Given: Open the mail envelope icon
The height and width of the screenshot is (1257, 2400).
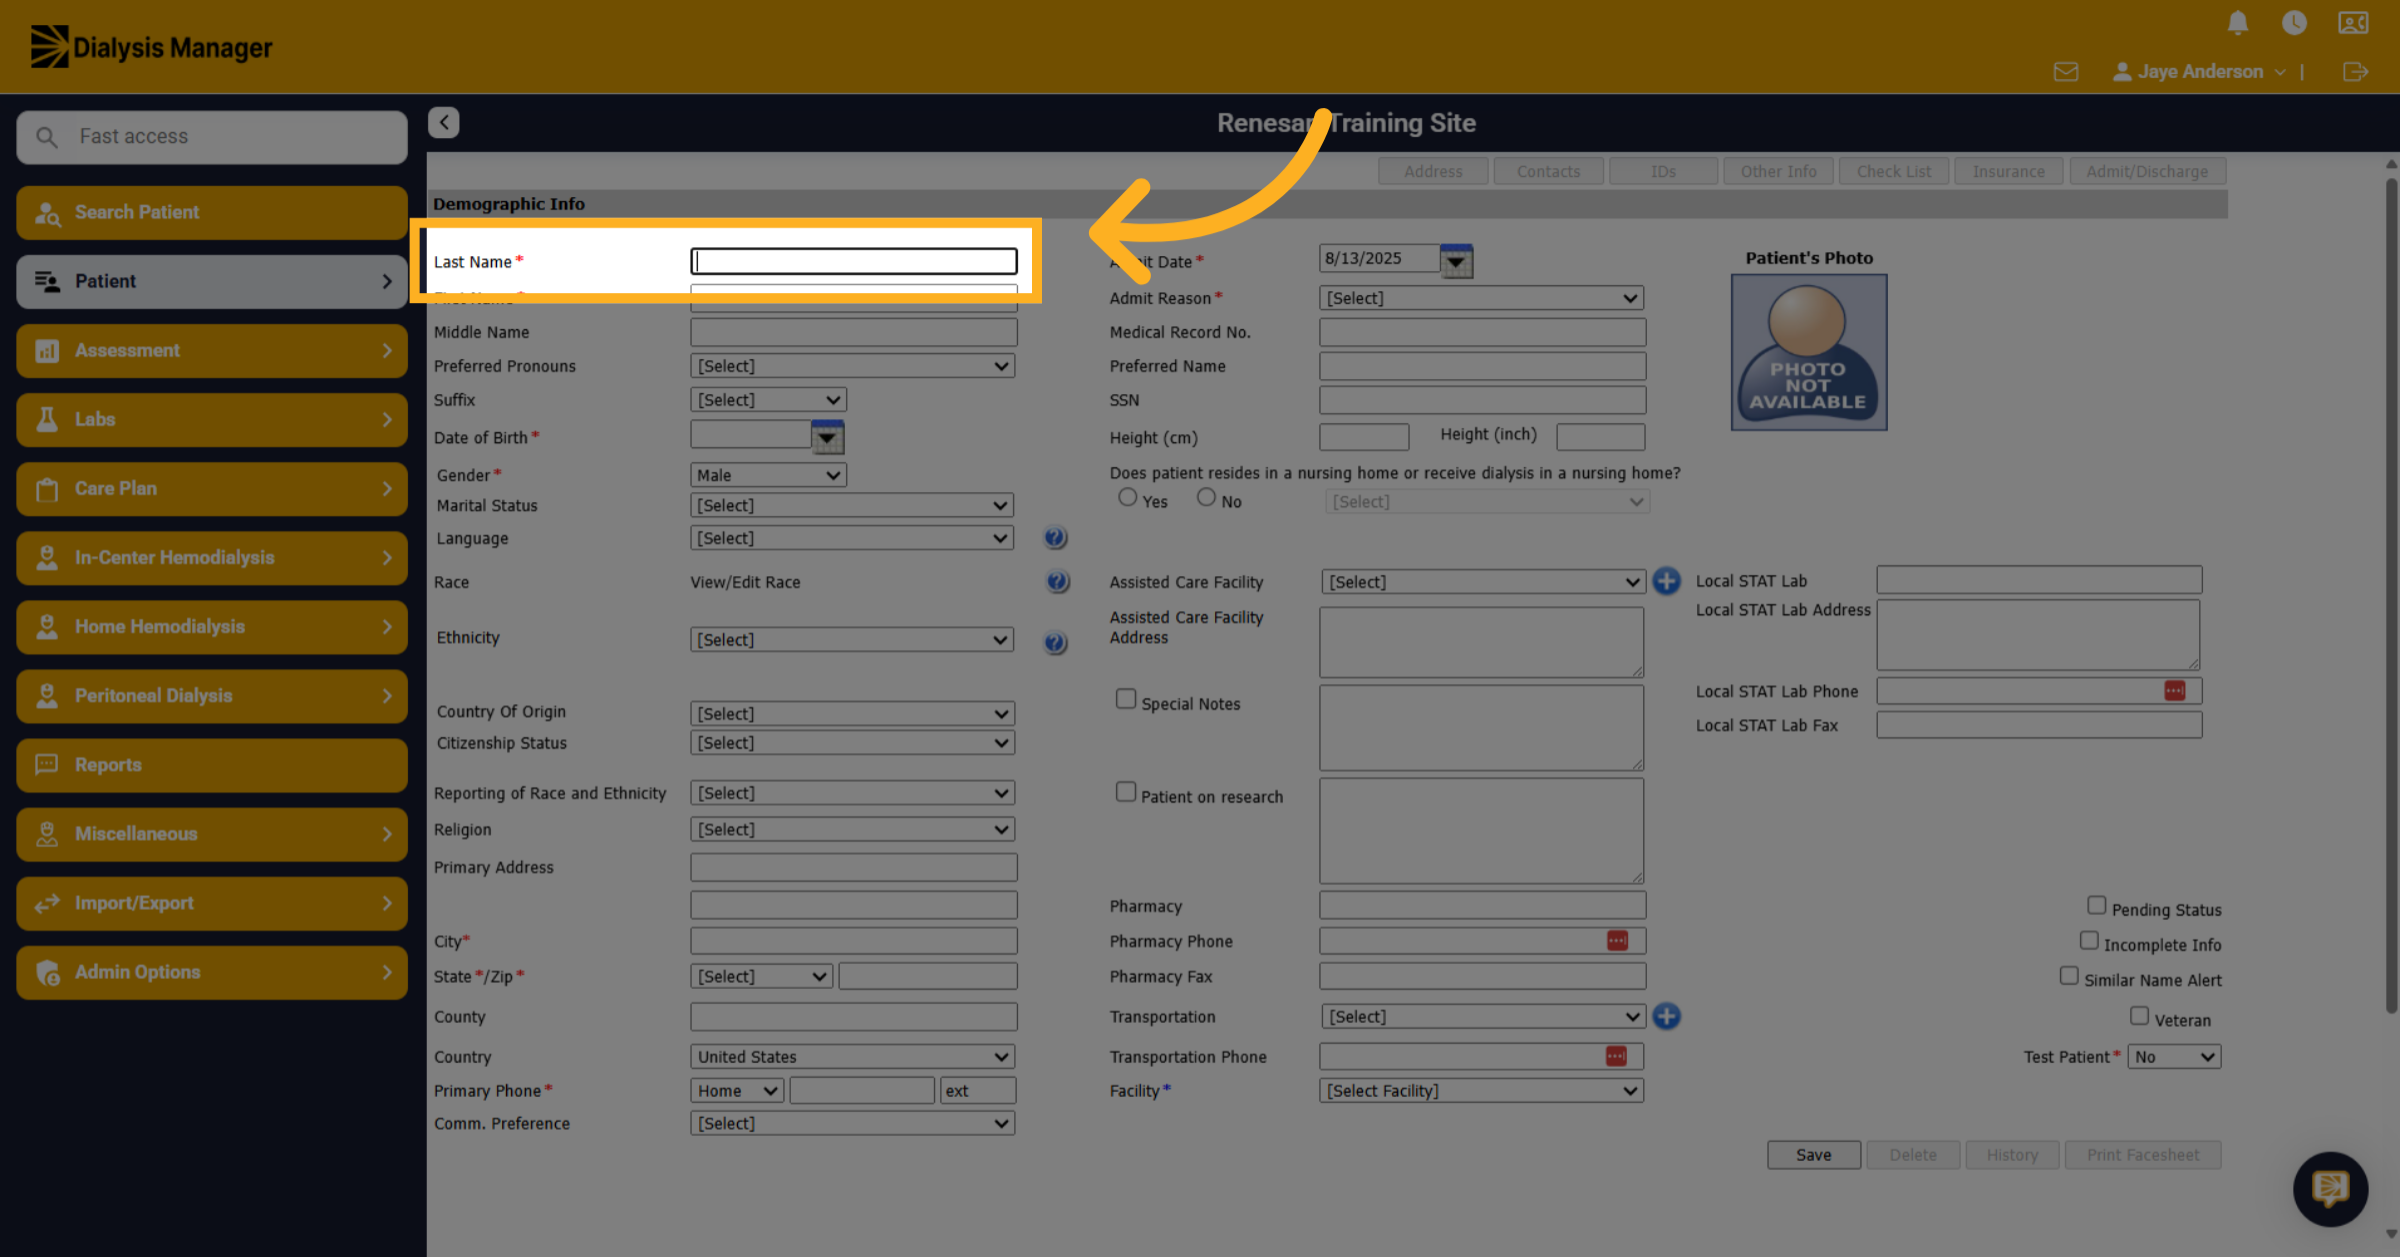Looking at the screenshot, I should (x=2066, y=71).
